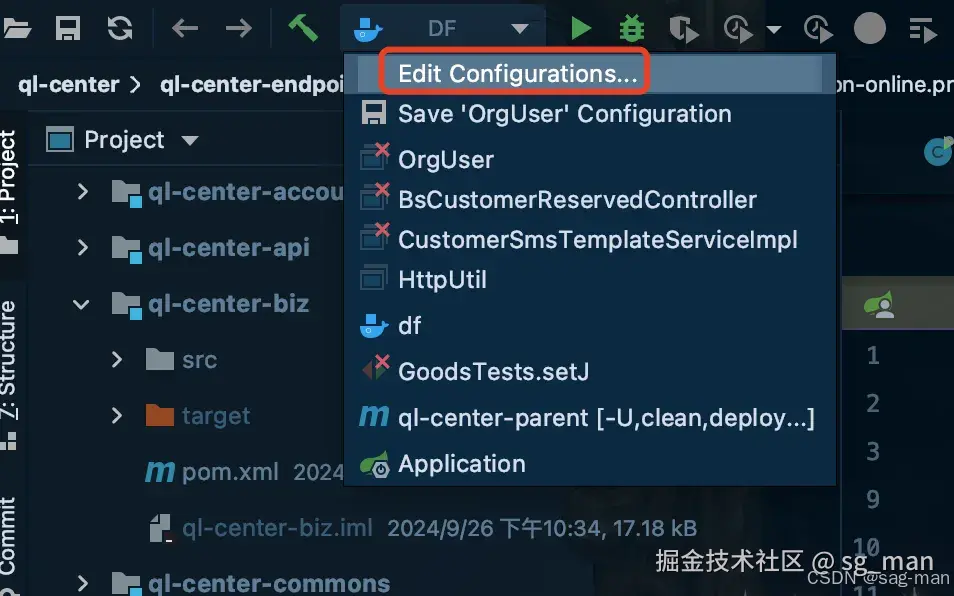Viewport: 954px width, 596px height.
Task: Collapse the ql-center-biz module
Action: point(83,303)
